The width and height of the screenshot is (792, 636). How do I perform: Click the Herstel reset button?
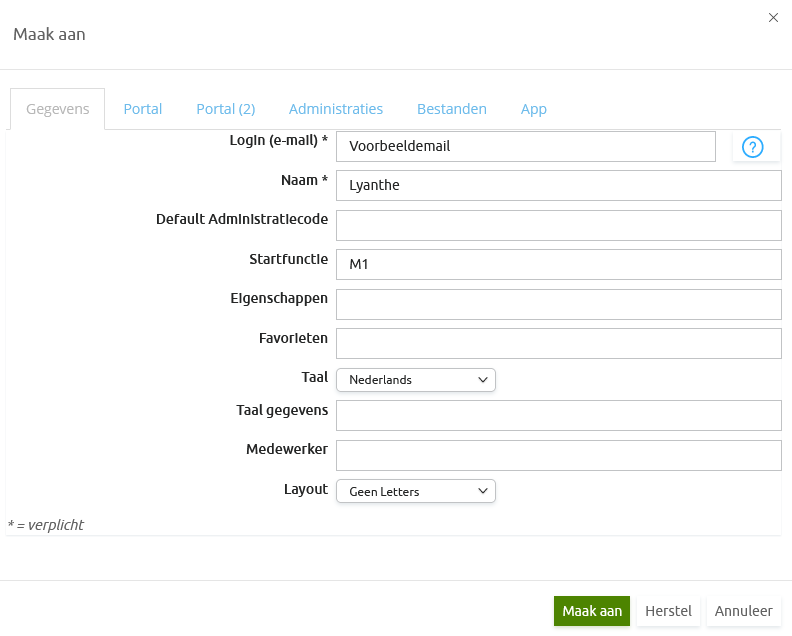pyautogui.click(x=668, y=611)
